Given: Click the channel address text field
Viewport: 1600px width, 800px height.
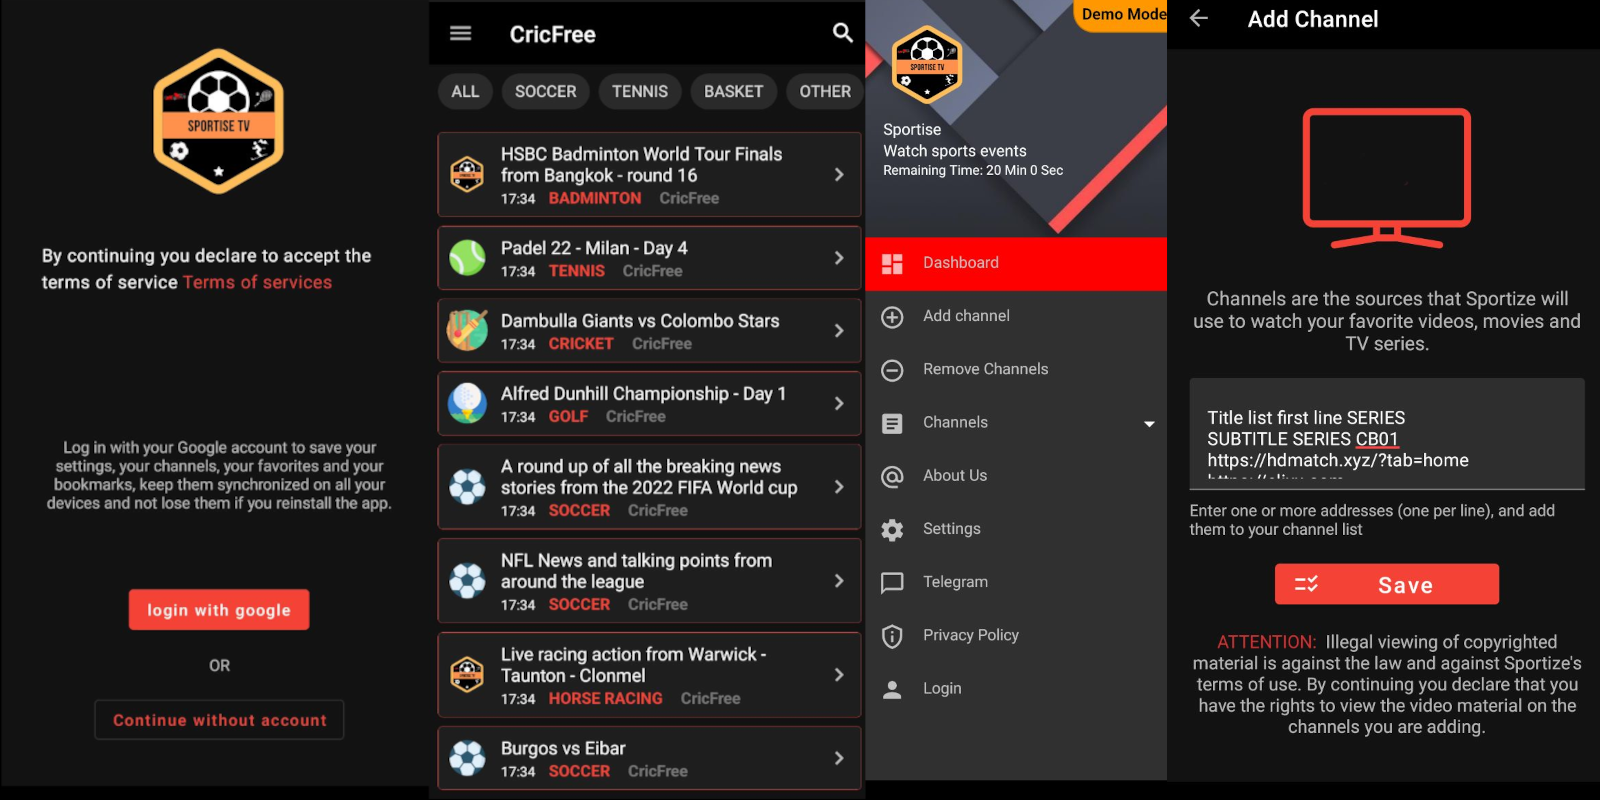Looking at the screenshot, I should 1387,434.
